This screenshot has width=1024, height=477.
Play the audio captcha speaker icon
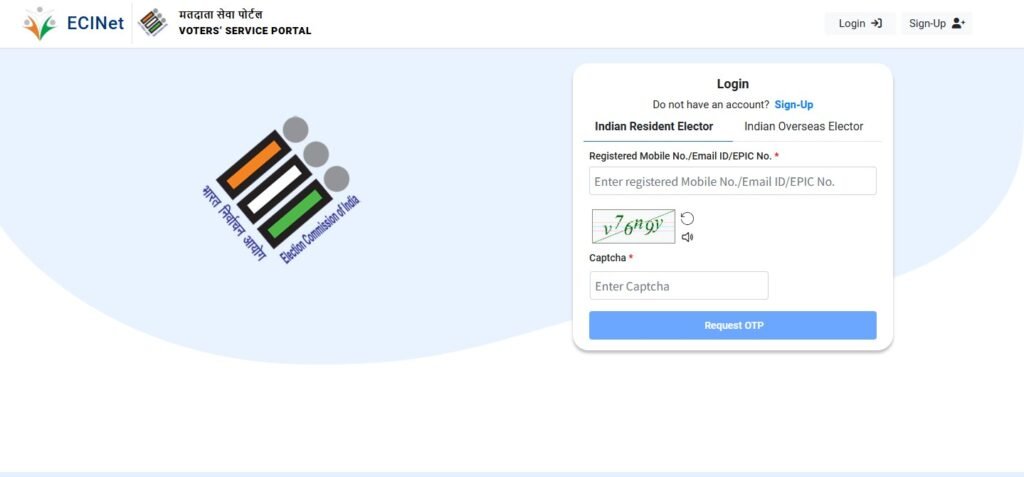coord(687,237)
